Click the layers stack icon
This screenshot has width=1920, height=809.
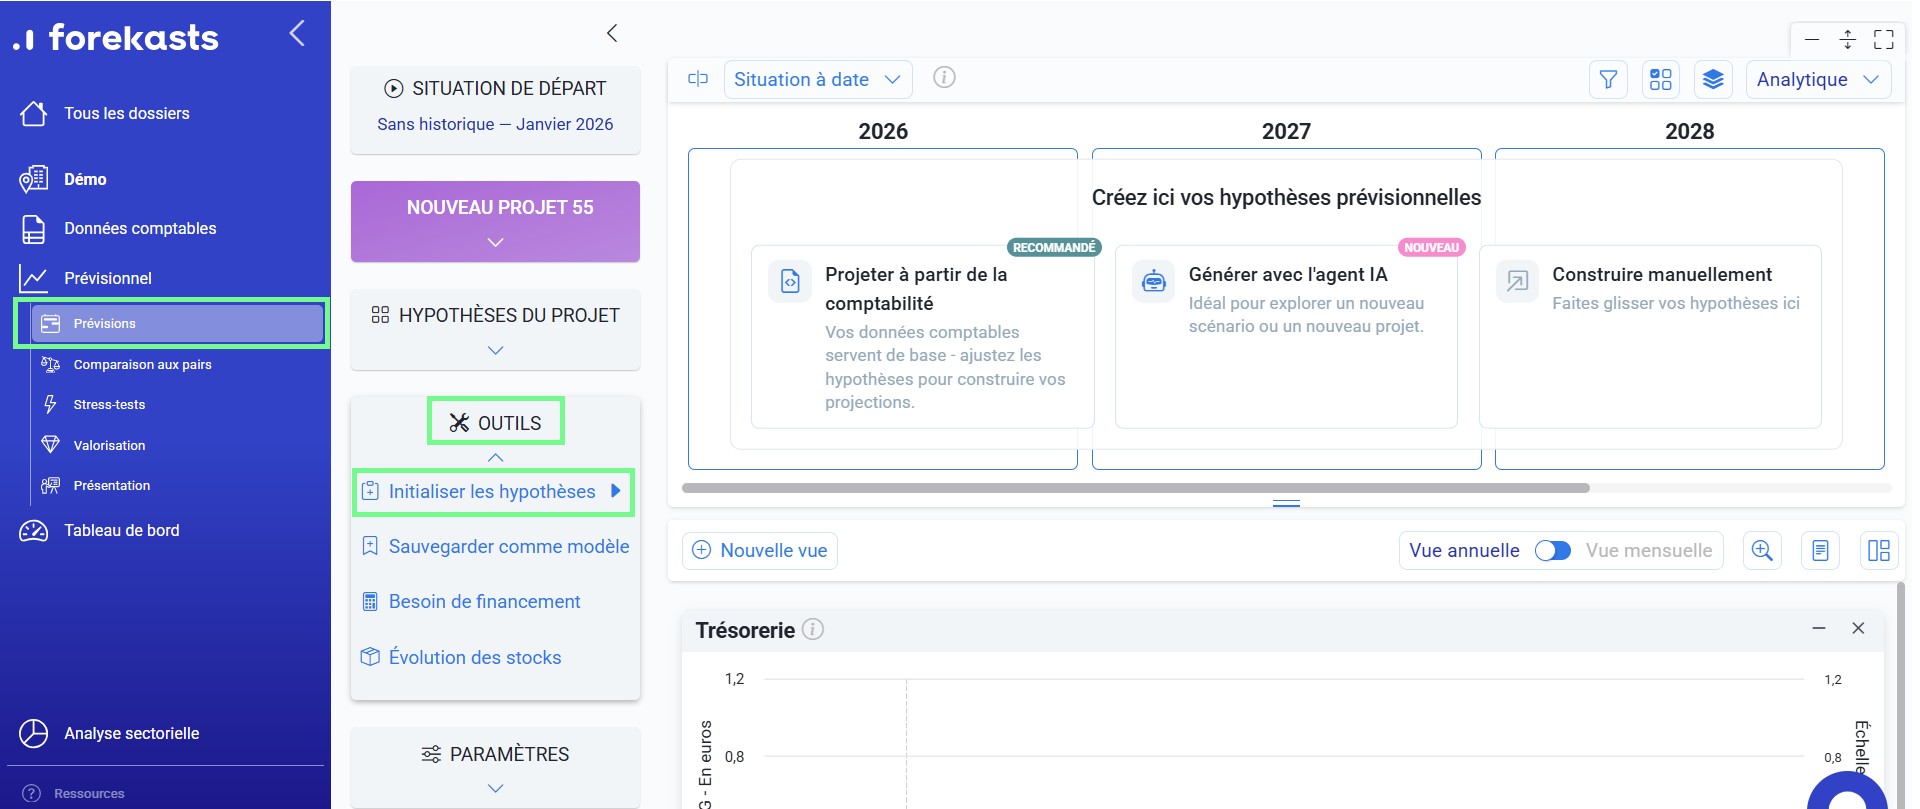tap(1713, 80)
